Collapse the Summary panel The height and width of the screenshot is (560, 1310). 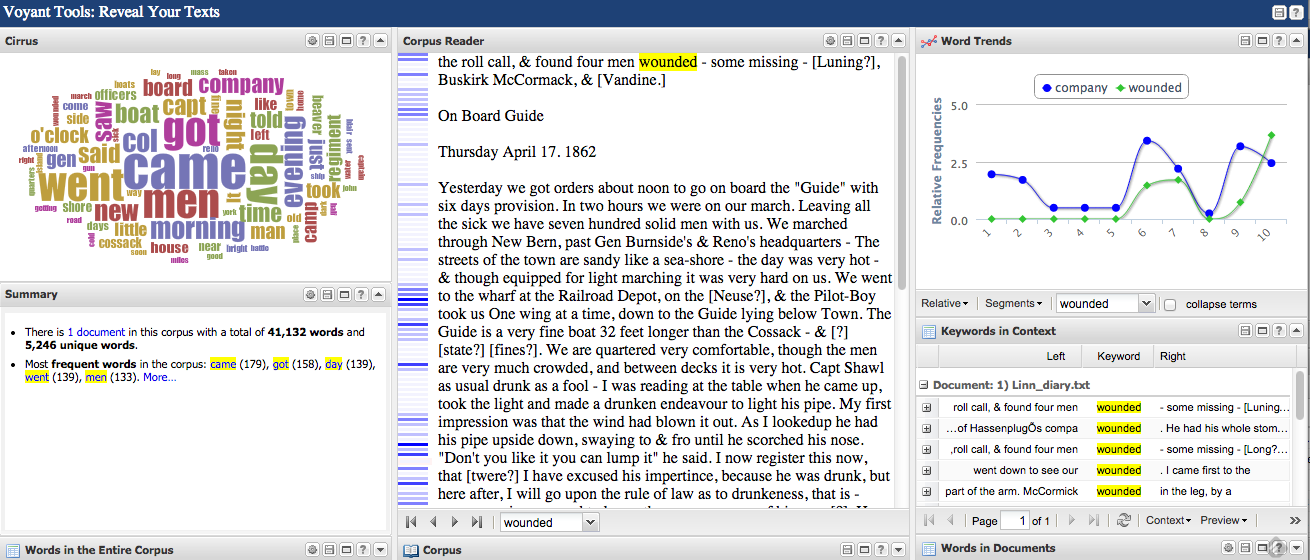380,295
